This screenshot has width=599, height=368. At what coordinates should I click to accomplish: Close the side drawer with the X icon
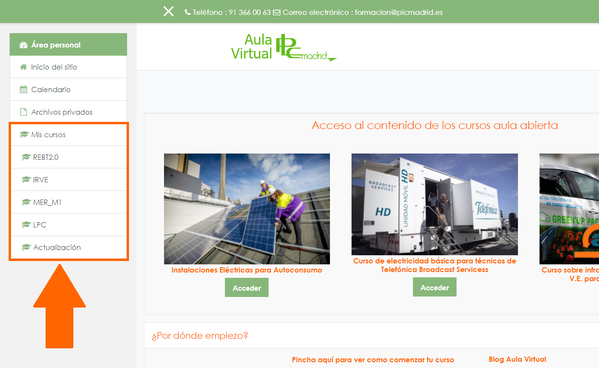pyautogui.click(x=168, y=11)
